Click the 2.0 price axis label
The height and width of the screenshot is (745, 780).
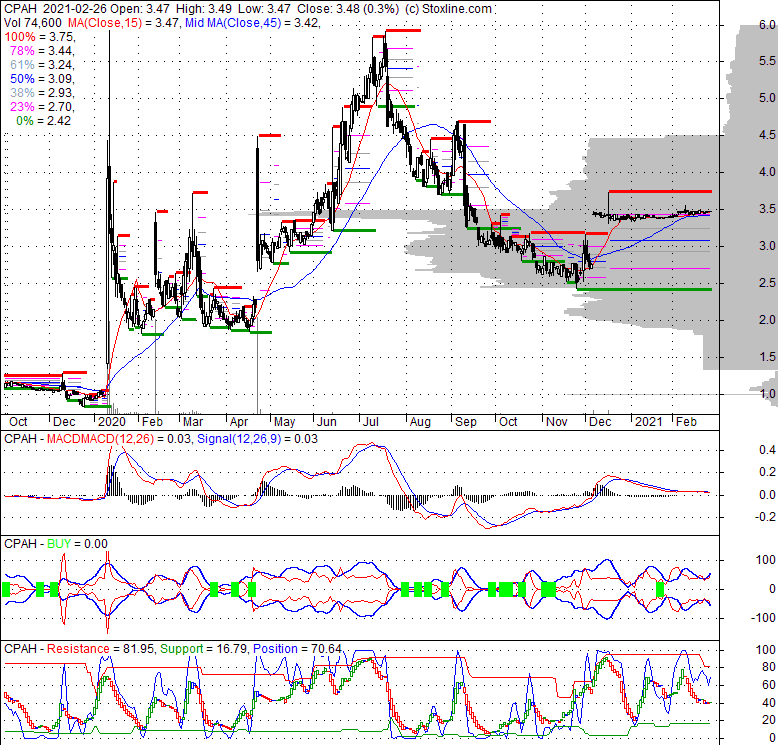[767, 320]
